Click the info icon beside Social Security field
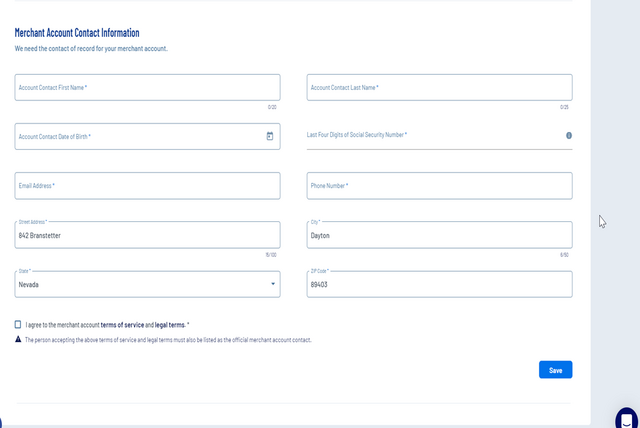Screen dimensions: 640x428 click(x=568, y=135)
